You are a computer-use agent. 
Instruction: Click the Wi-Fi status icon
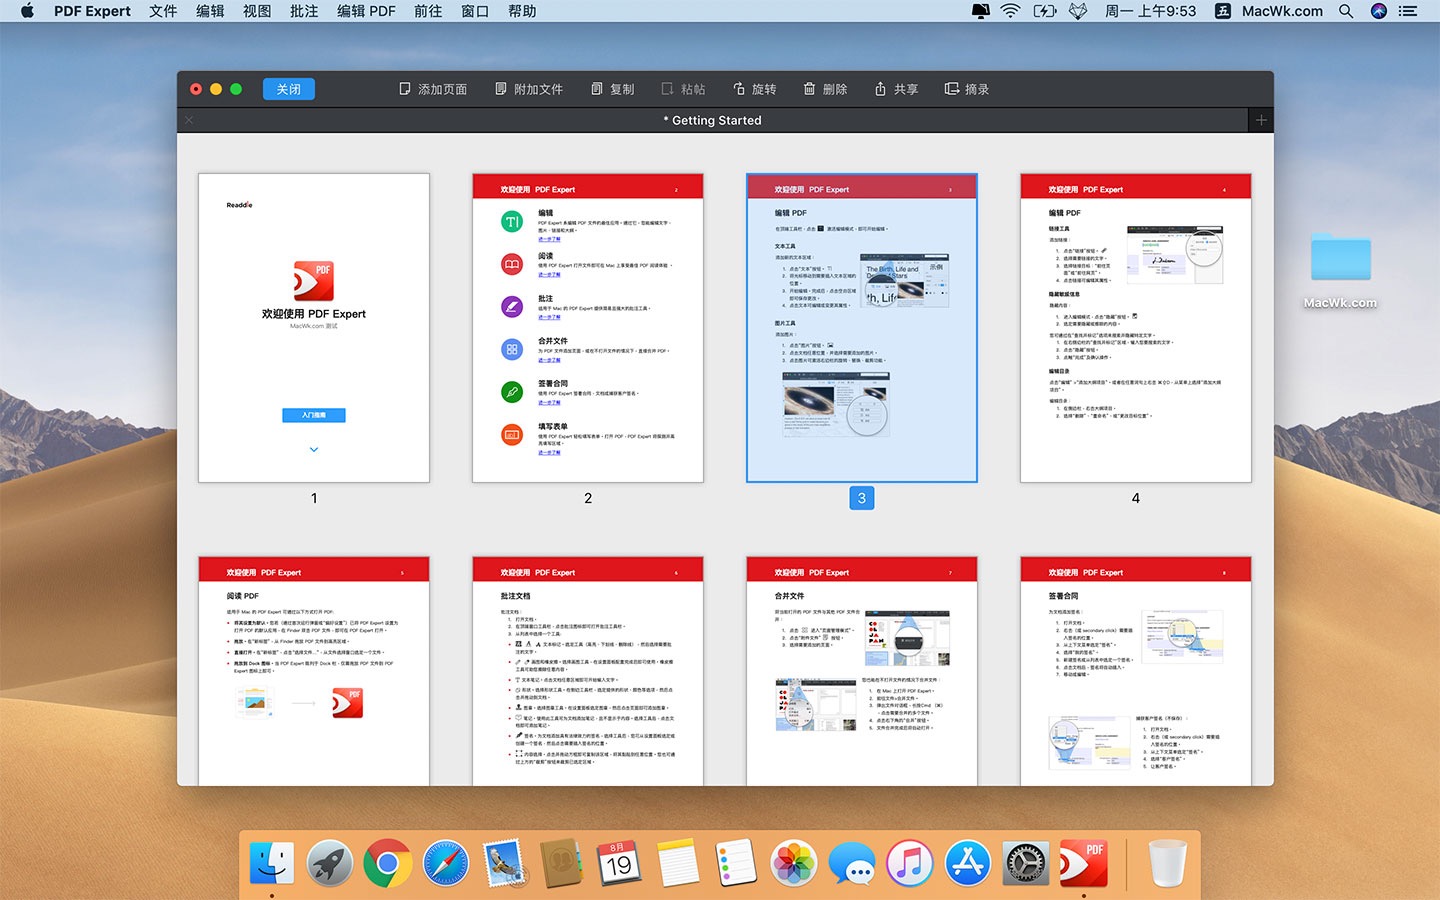(x=1010, y=11)
